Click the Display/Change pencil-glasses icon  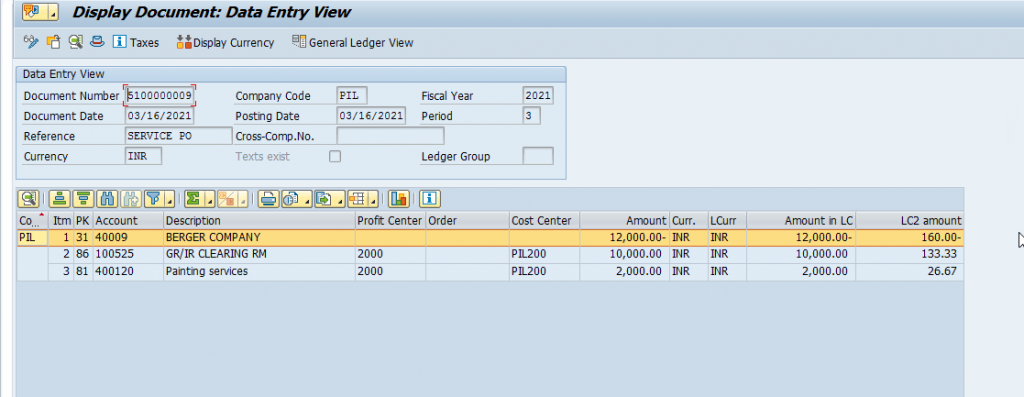(x=31, y=42)
